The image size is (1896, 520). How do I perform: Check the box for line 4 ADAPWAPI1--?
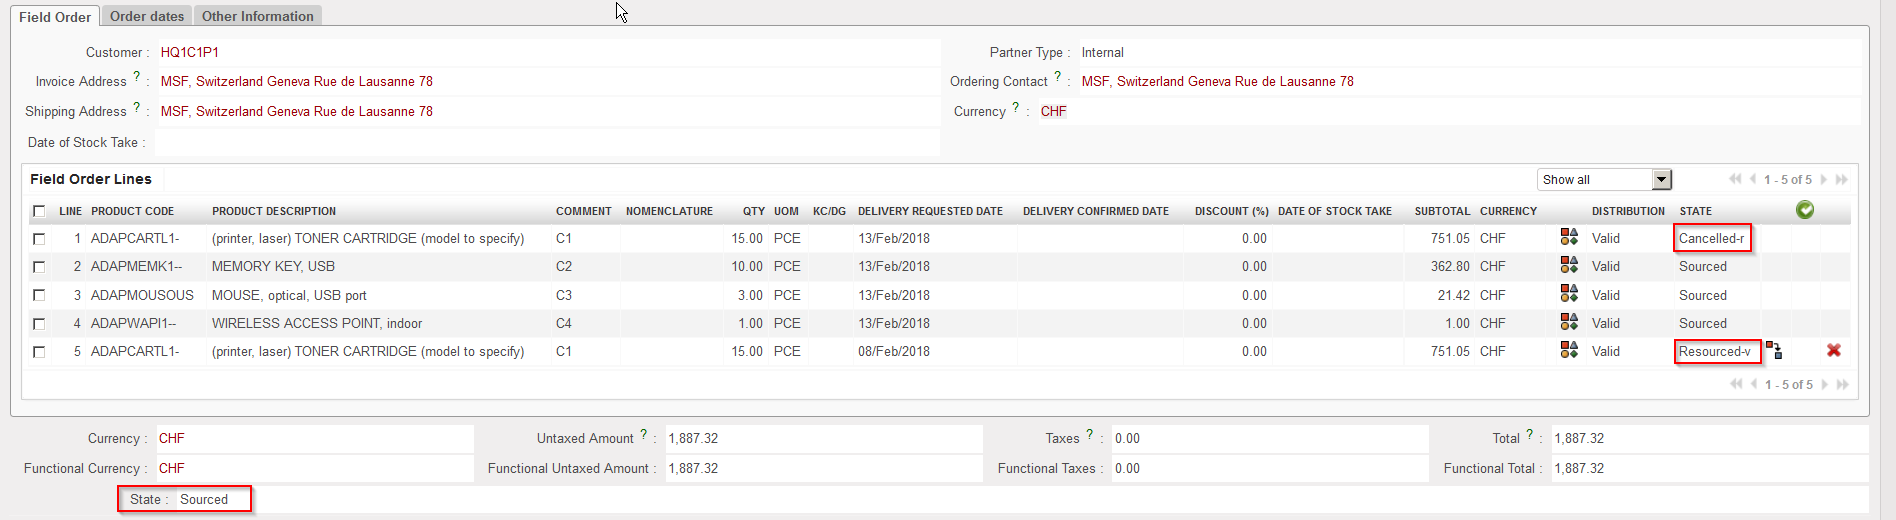[x=39, y=324]
